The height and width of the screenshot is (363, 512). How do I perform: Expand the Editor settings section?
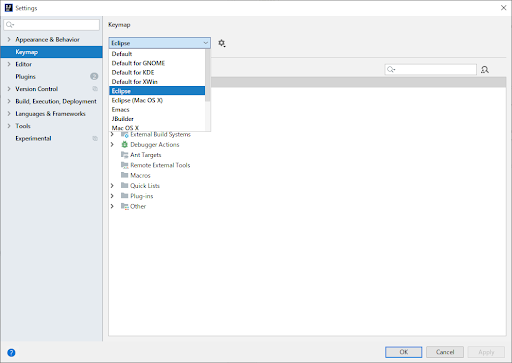tap(9, 64)
